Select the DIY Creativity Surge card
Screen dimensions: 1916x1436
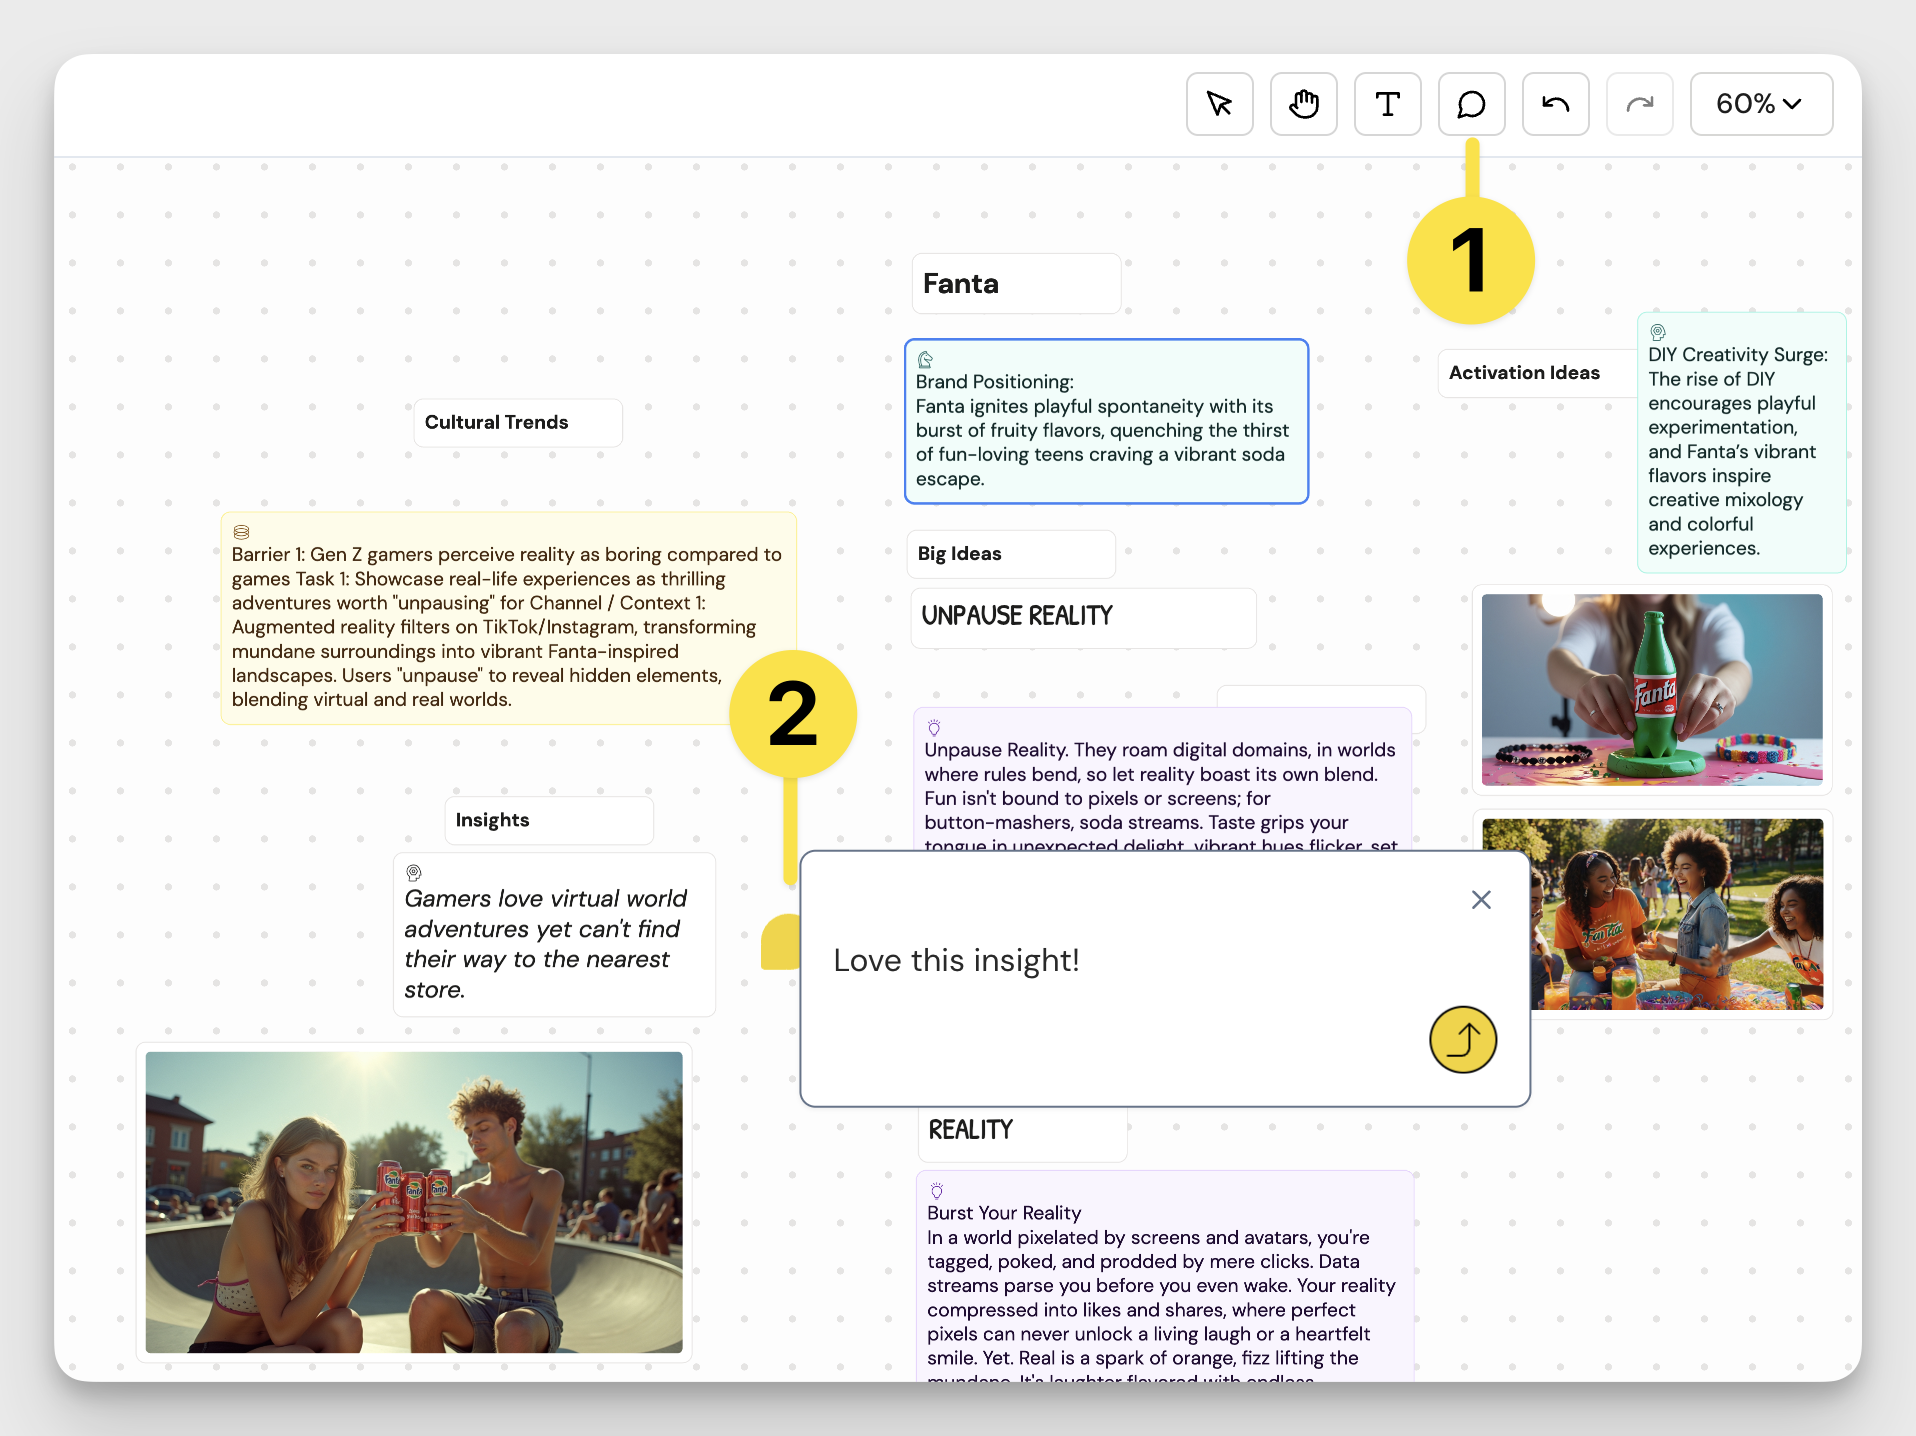[1741, 443]
